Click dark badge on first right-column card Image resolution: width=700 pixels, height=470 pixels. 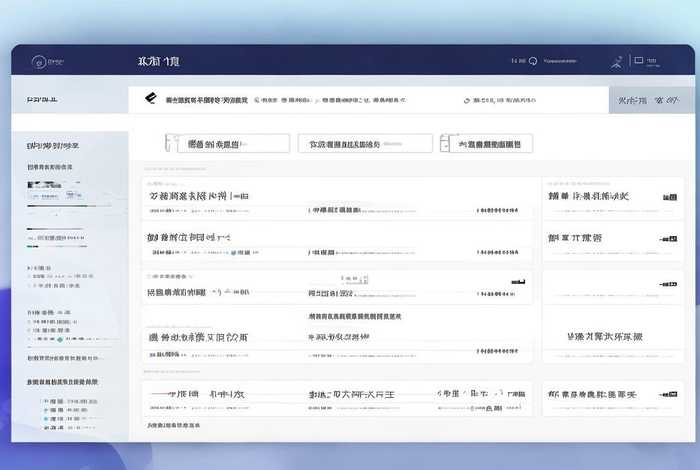(670, 197)
